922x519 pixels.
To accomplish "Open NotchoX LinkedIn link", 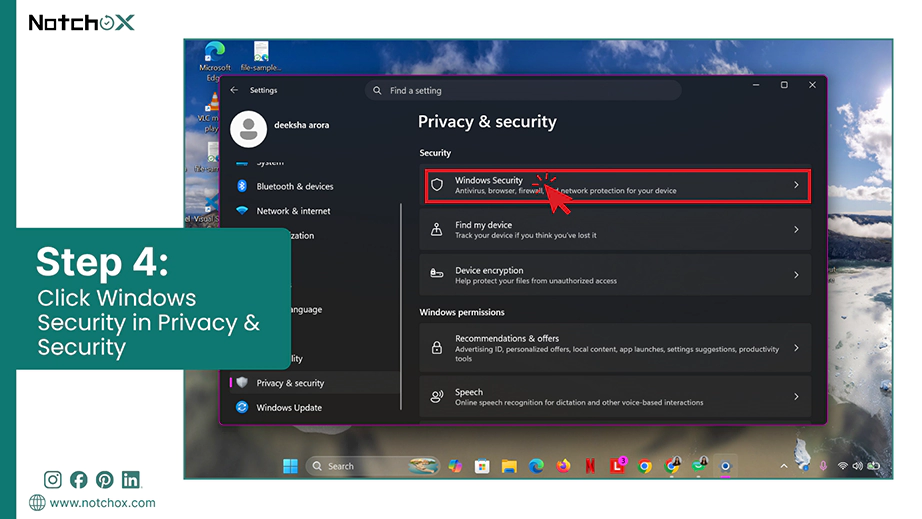I will [x=131, y=480].
